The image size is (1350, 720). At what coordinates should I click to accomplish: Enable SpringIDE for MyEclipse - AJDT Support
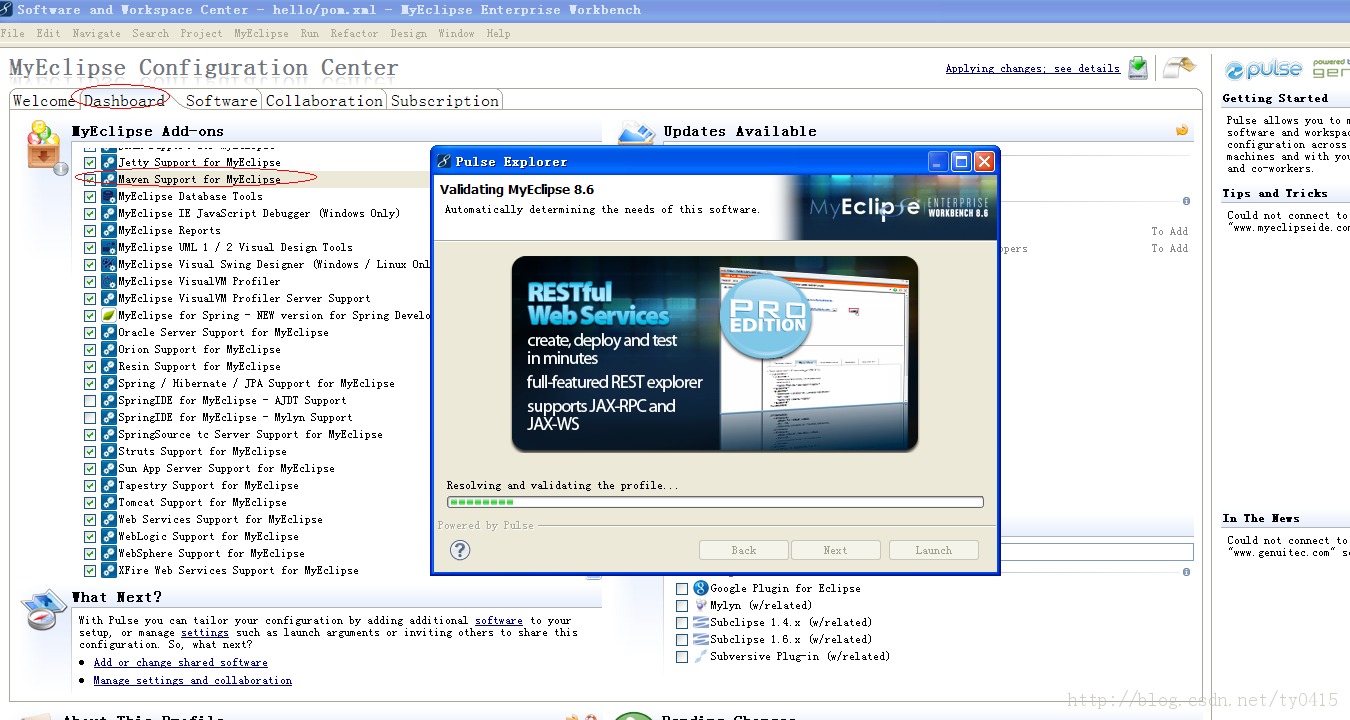(x=90, y=400)
